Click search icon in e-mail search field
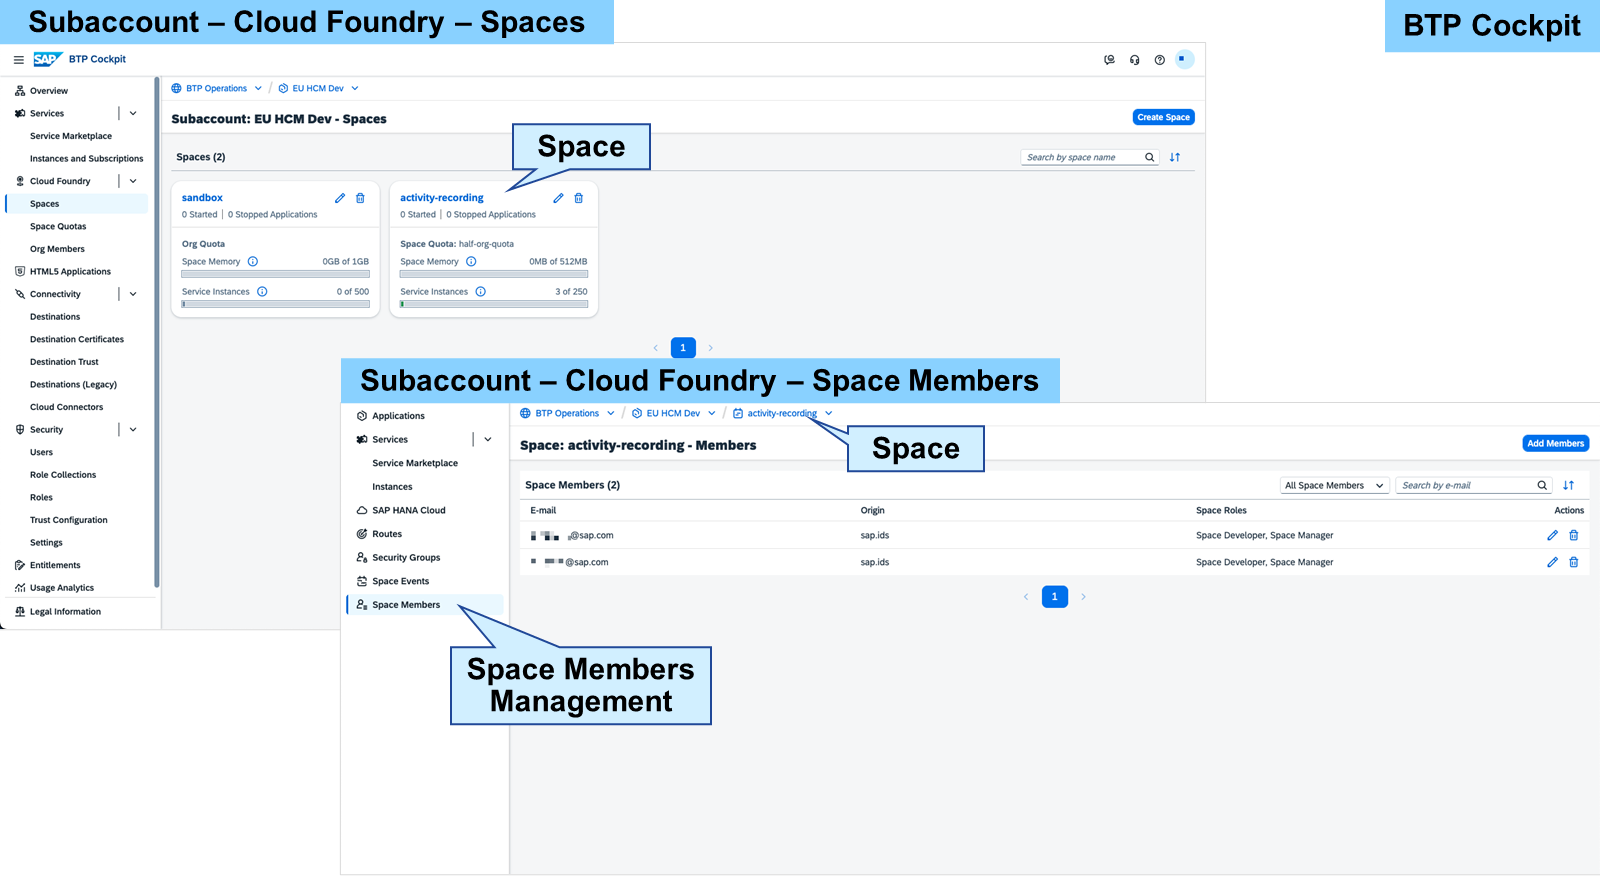 (1542, 485)
